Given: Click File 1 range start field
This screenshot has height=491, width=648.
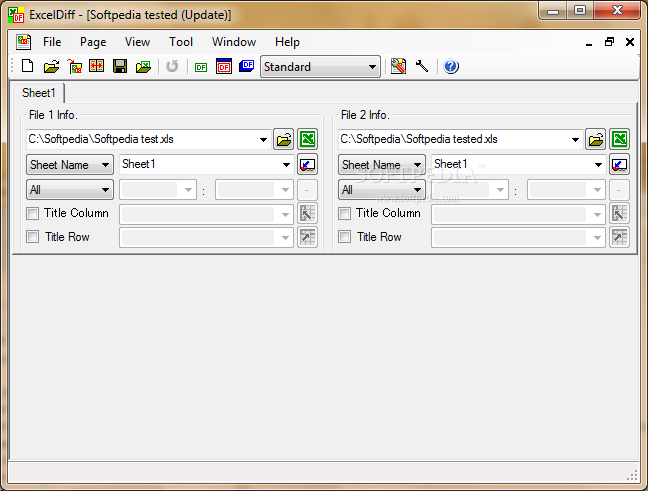Looking at the screenshot, I should [x=158, y=190].
